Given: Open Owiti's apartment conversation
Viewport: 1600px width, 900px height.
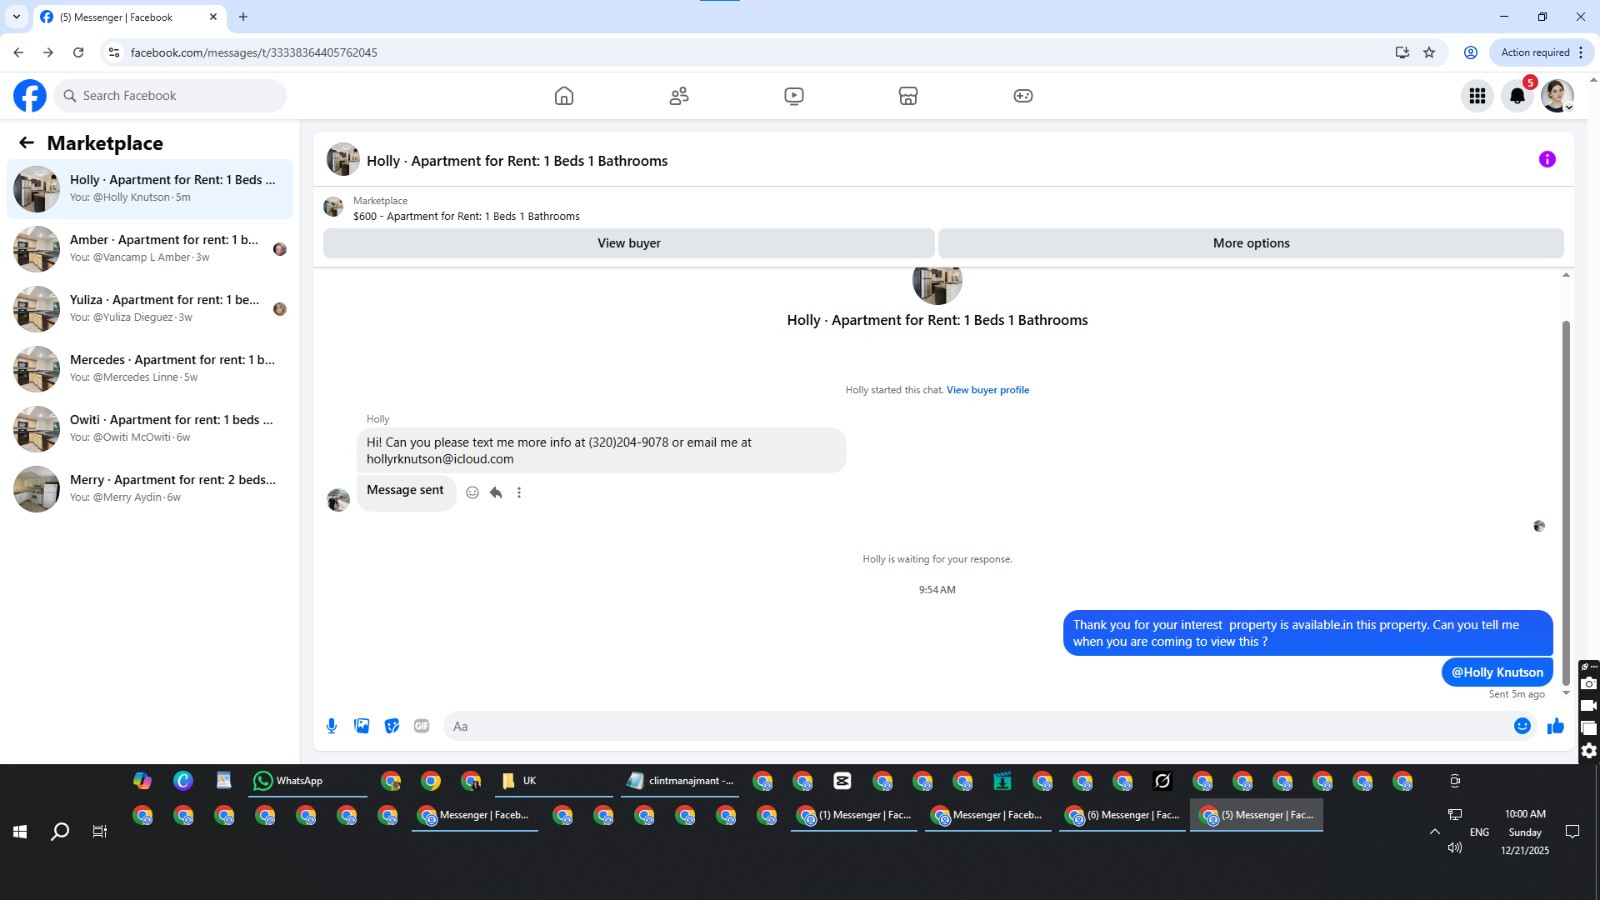Looking at the screenshot, I should point(150,429).
